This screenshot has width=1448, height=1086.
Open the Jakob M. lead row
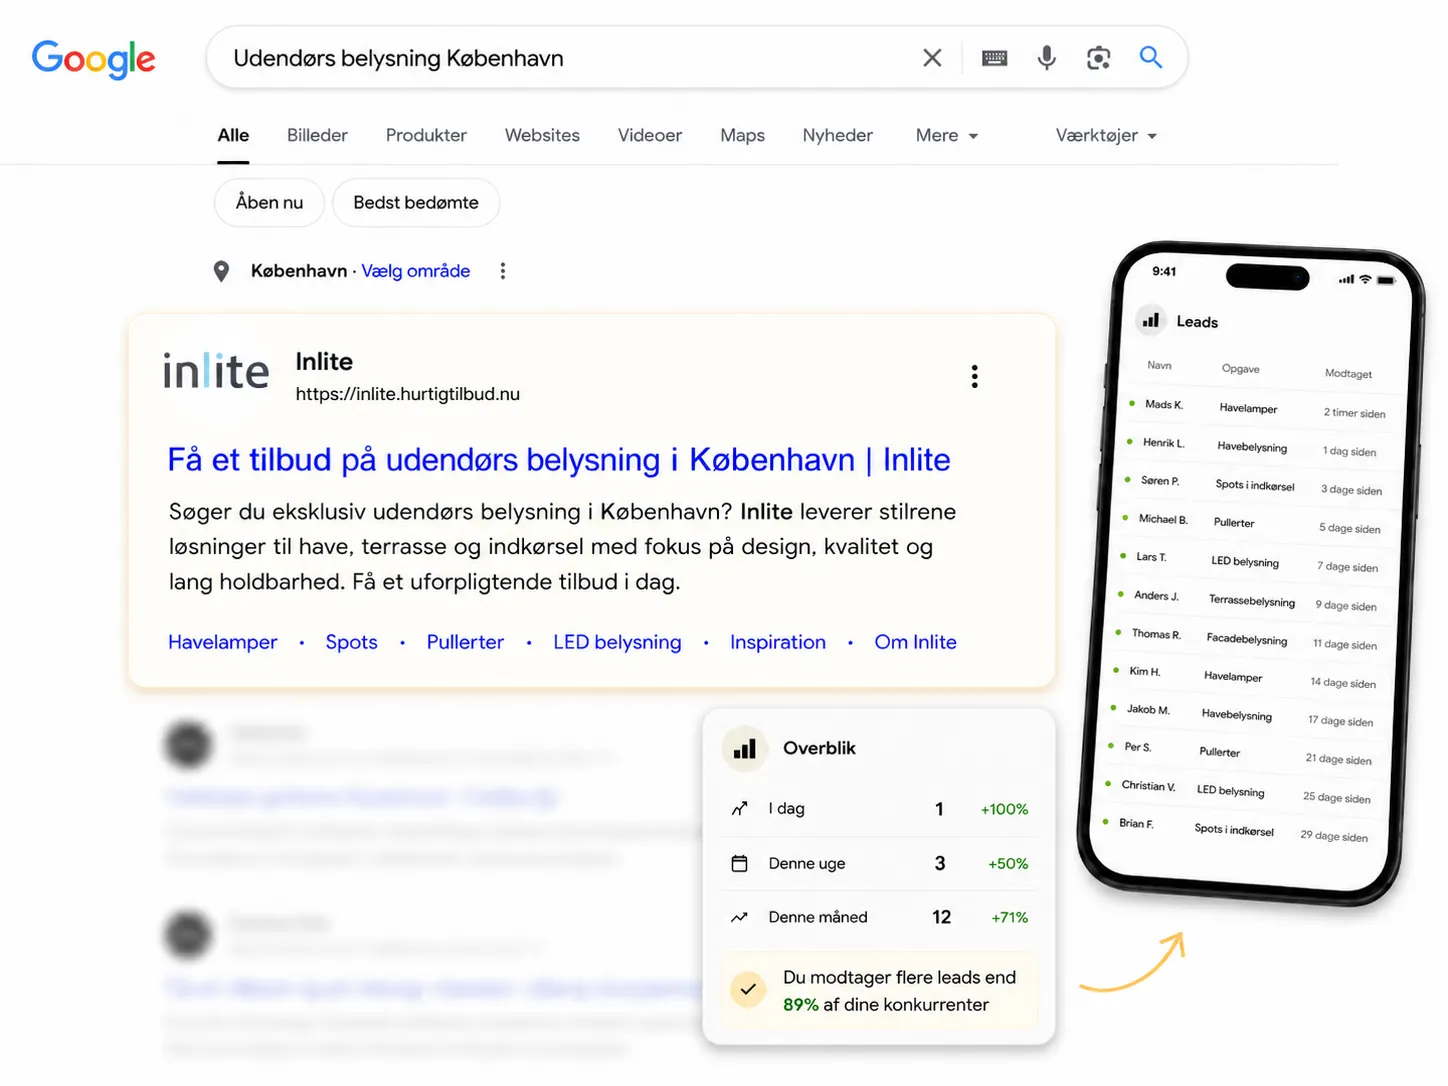pyautogui.click(x=1242, y=714)
